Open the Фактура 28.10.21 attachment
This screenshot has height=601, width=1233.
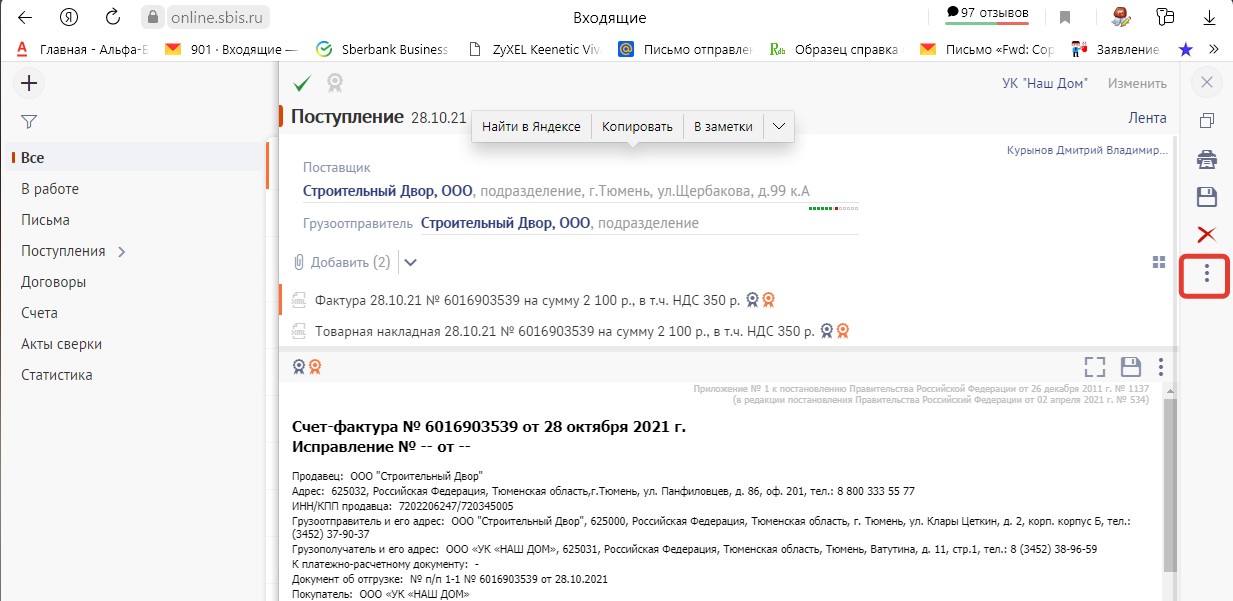click(527, 299)
